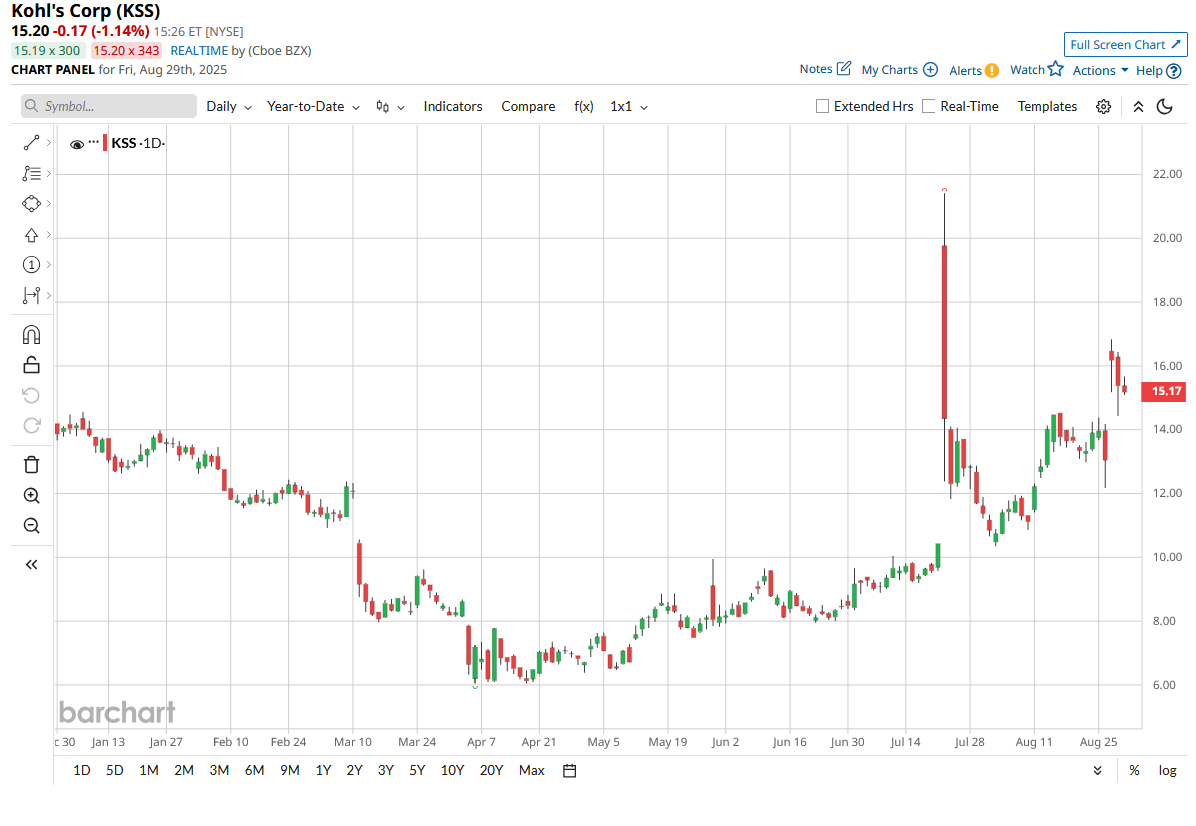Toggle log scale on price axis
The image size is (1196, 826).
click(x=1167, y=770)
